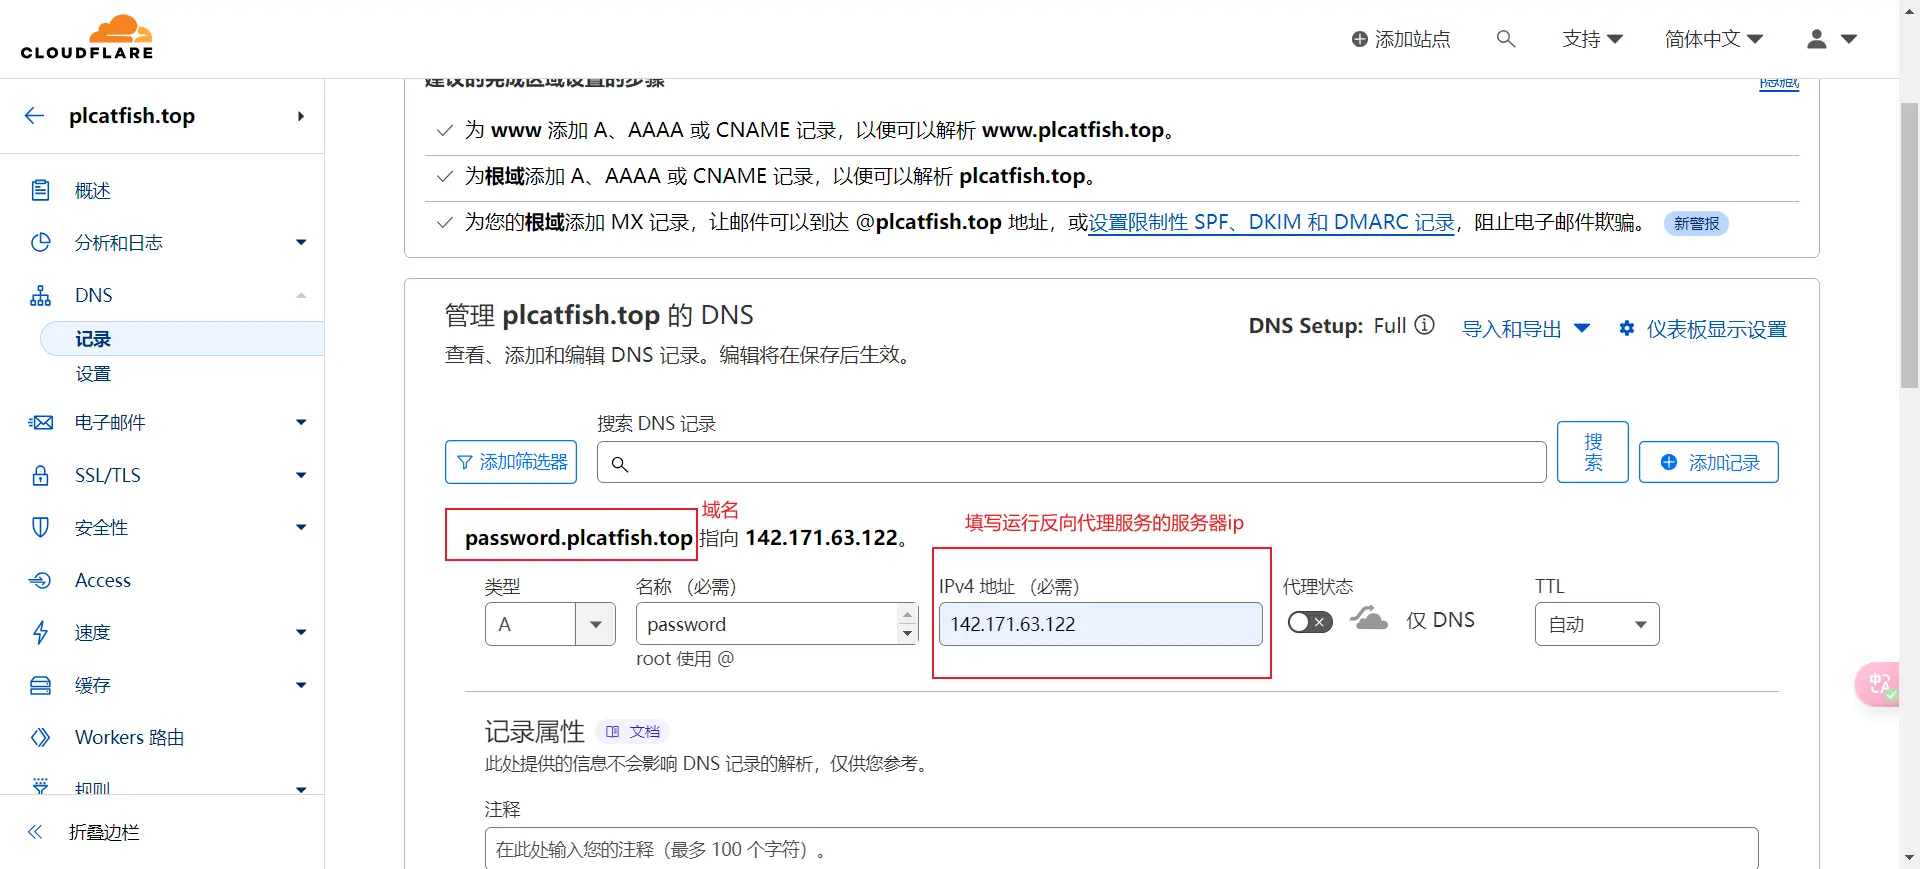1920x869 pixels.
Task: Open the header search magnifier icon
Action: click(x=1506, y=39)
